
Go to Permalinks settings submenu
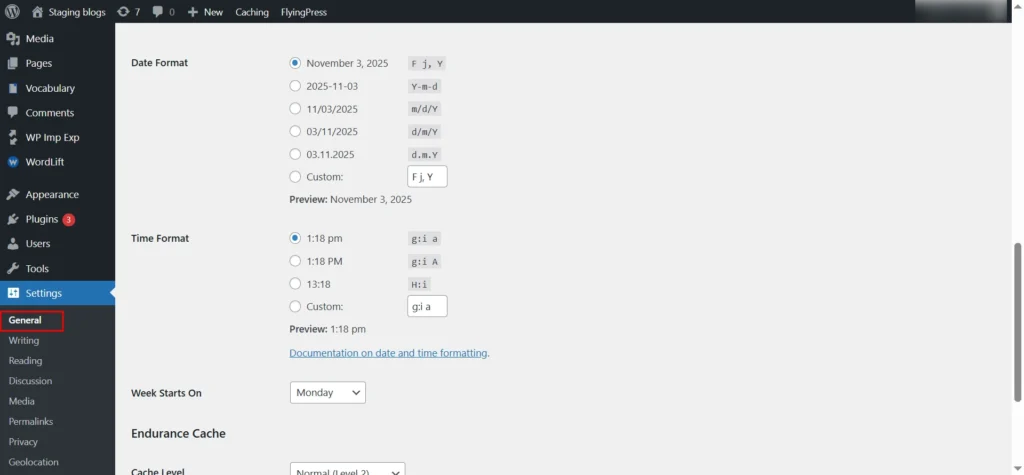pyautogui.click(x=30, y=422)
